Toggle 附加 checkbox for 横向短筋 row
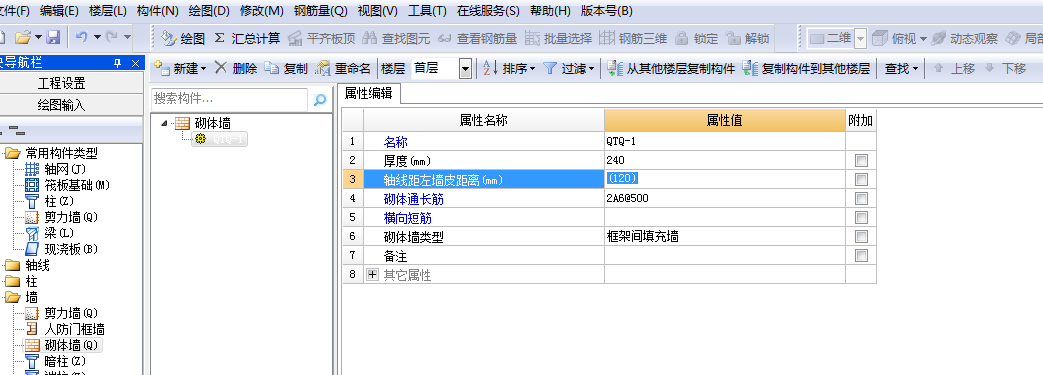Image resolution: width=1043 pixels, height=375 pixels. pos(861,217)
